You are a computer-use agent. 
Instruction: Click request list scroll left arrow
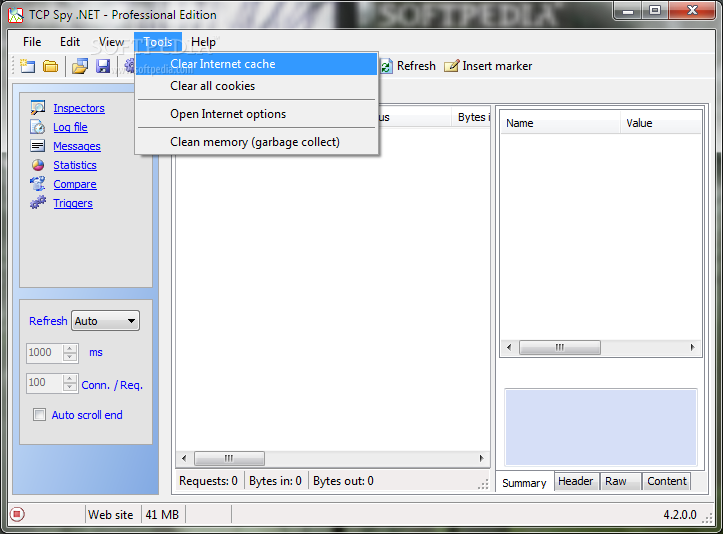pos(184,458)
